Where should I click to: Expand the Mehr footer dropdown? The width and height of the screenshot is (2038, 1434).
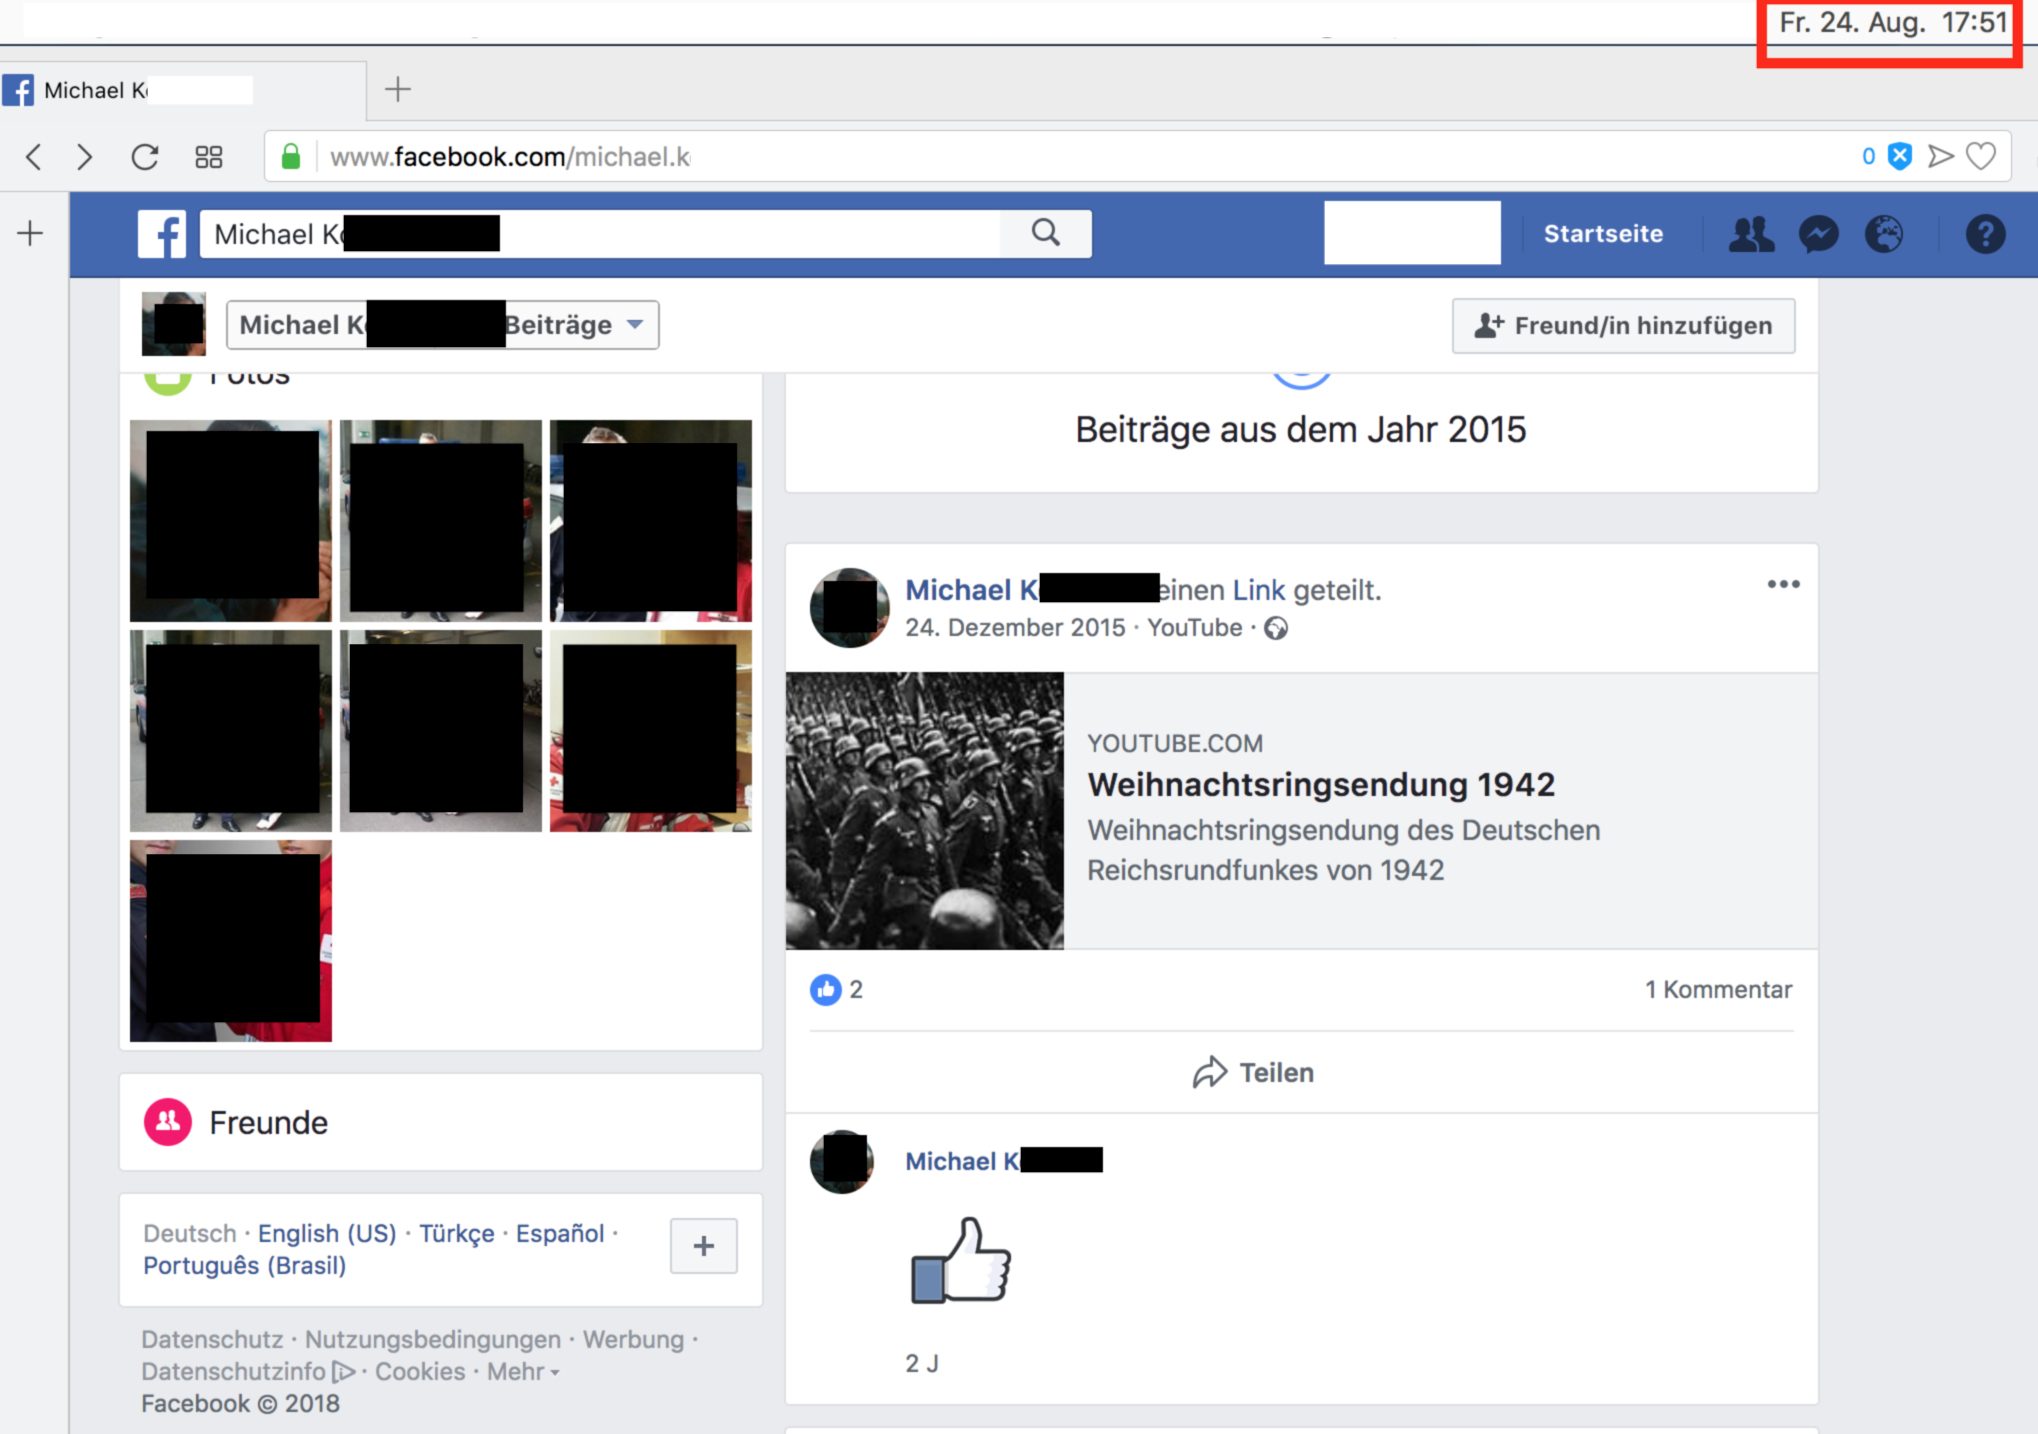523,1371
